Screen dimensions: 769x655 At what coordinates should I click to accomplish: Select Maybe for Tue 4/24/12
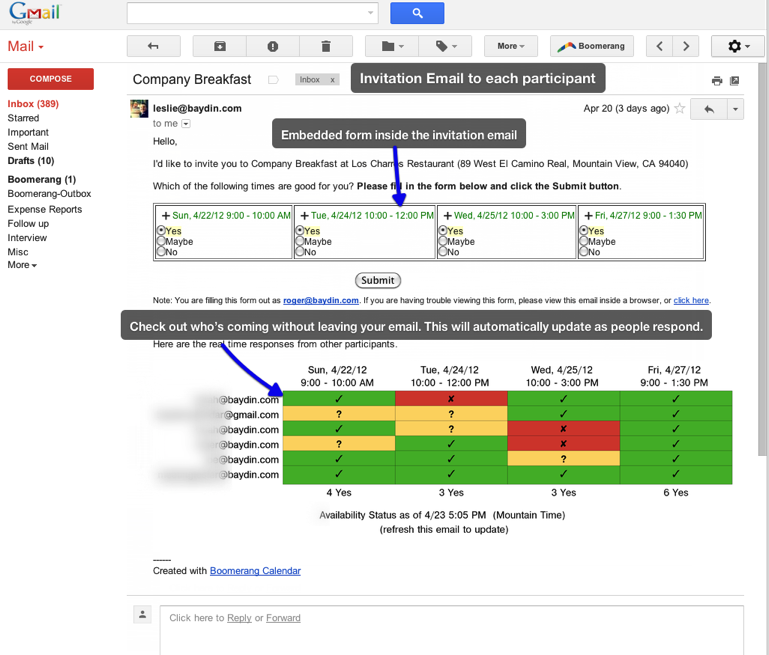tap(300, 241)
